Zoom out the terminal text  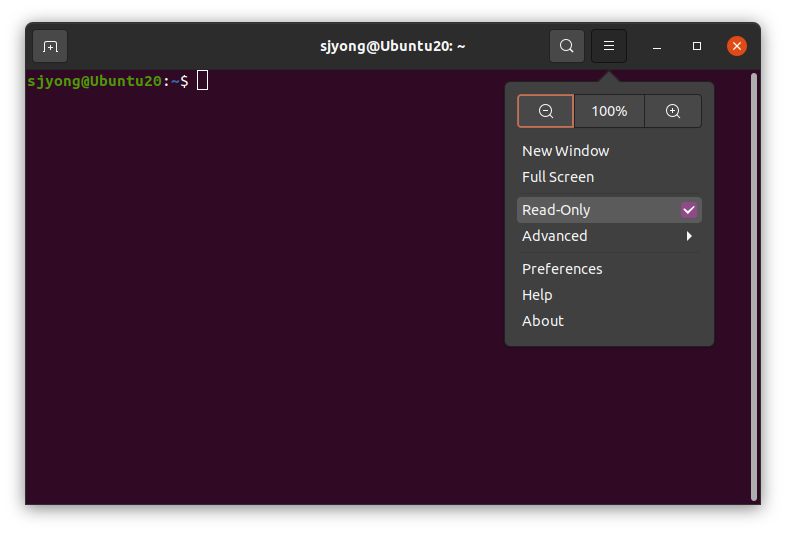545,111
